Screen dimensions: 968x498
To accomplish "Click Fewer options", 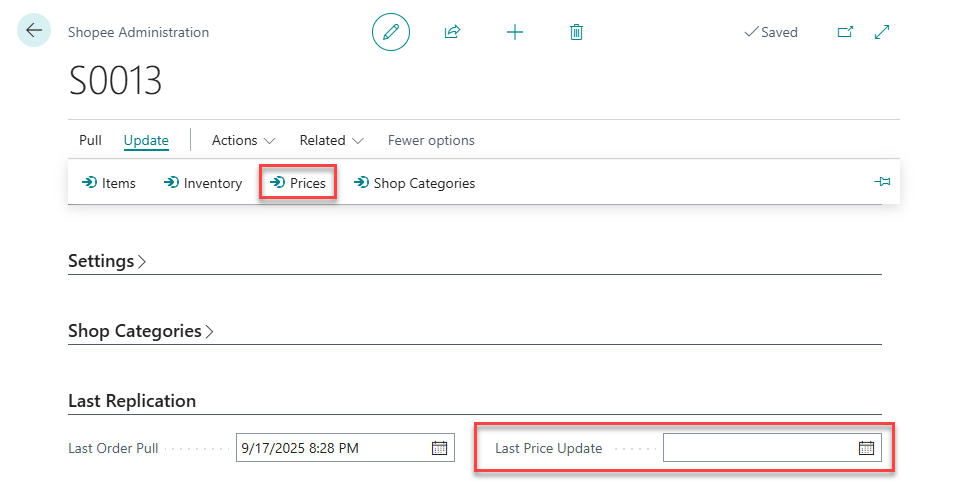I will click(431, 141).
